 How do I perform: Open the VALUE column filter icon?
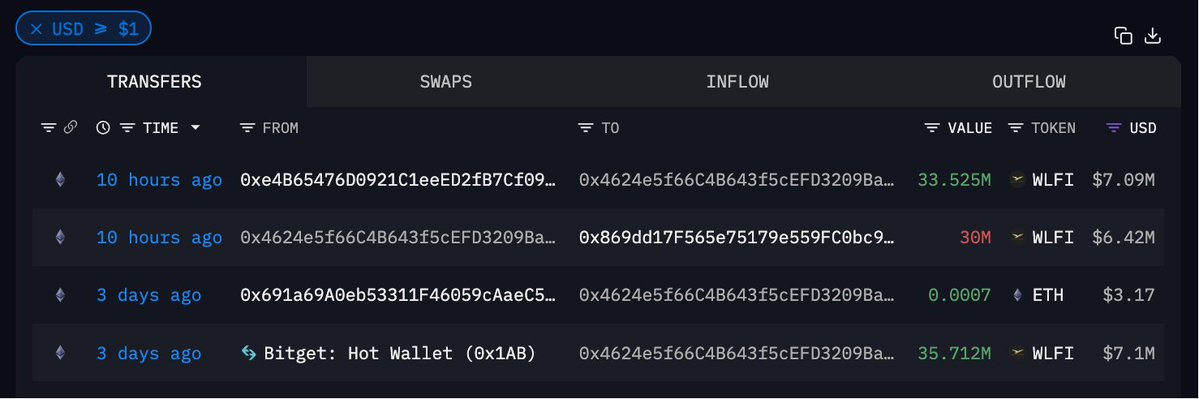point(932,128)
